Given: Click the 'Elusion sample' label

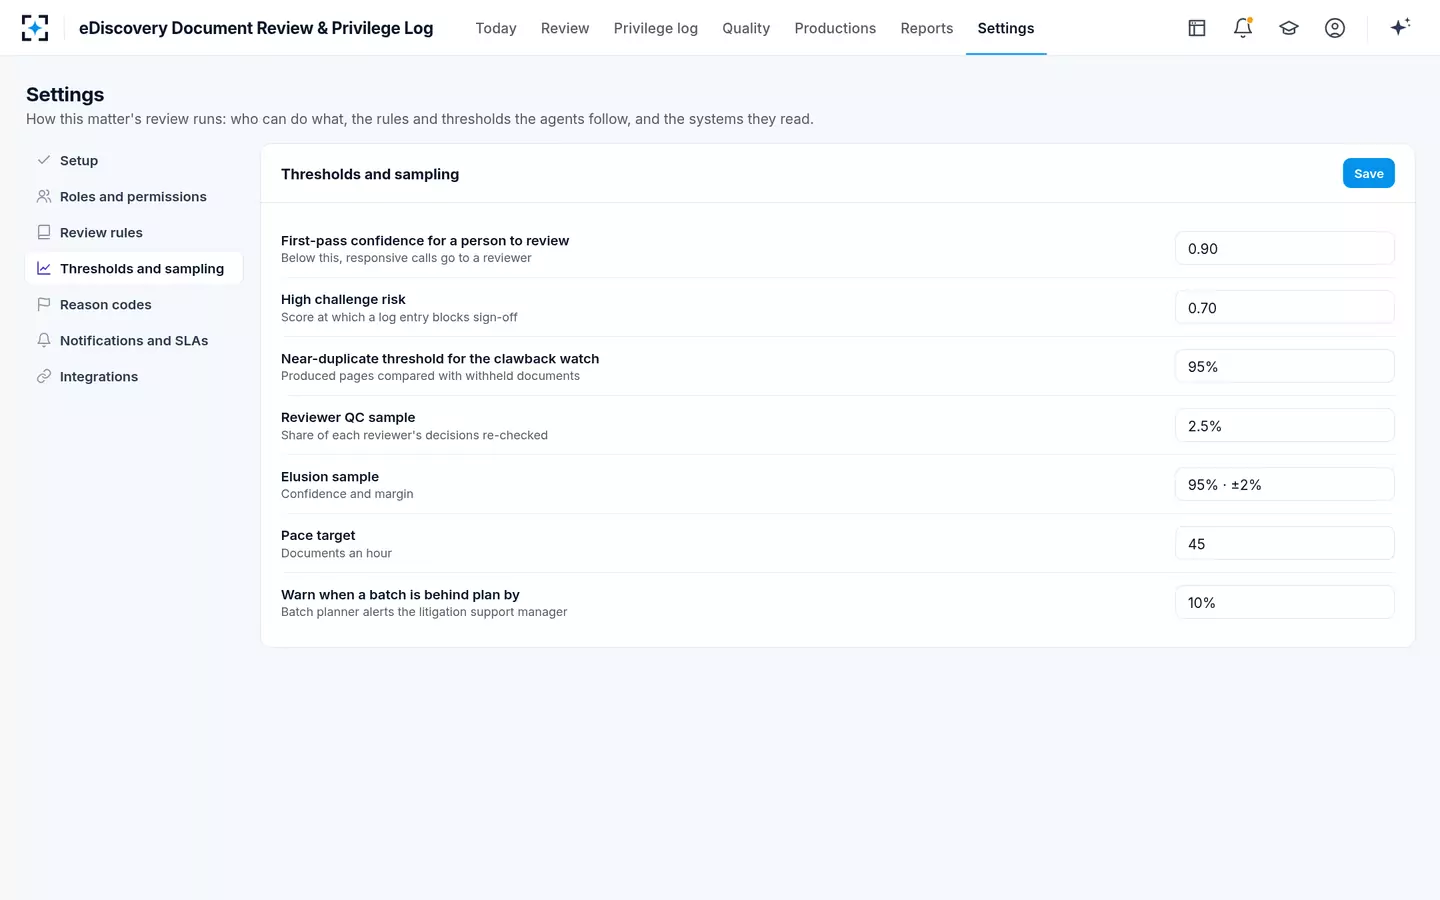Looking at the screenshot, I should [x=330, y=476].
